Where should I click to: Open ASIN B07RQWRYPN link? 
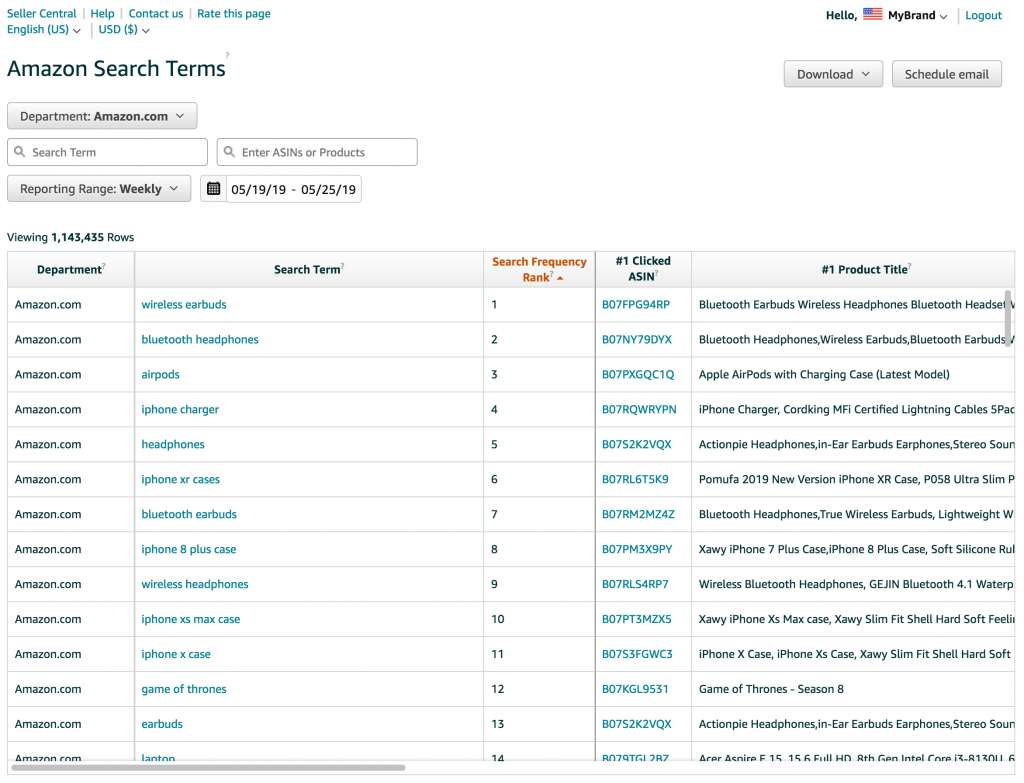coord(639,409)
